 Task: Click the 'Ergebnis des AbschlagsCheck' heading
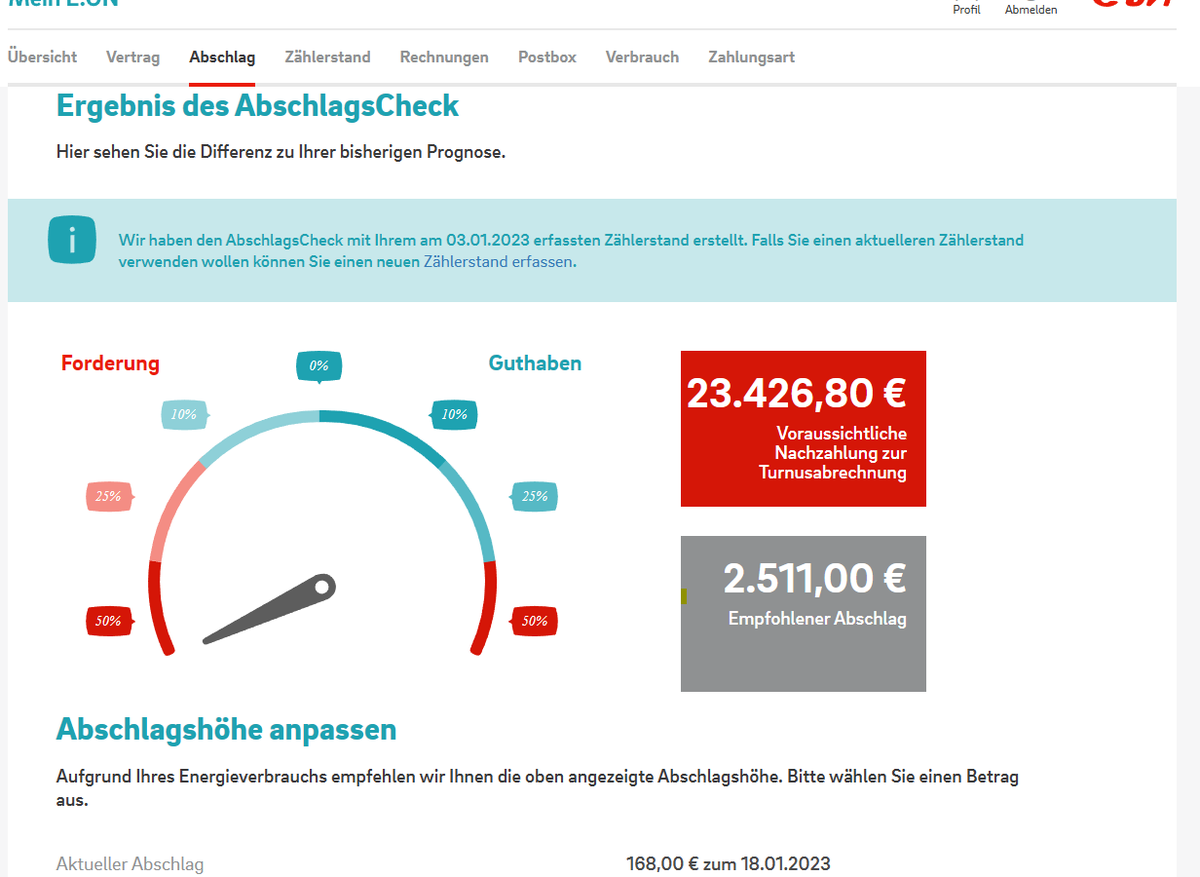(x=258, y=106)
